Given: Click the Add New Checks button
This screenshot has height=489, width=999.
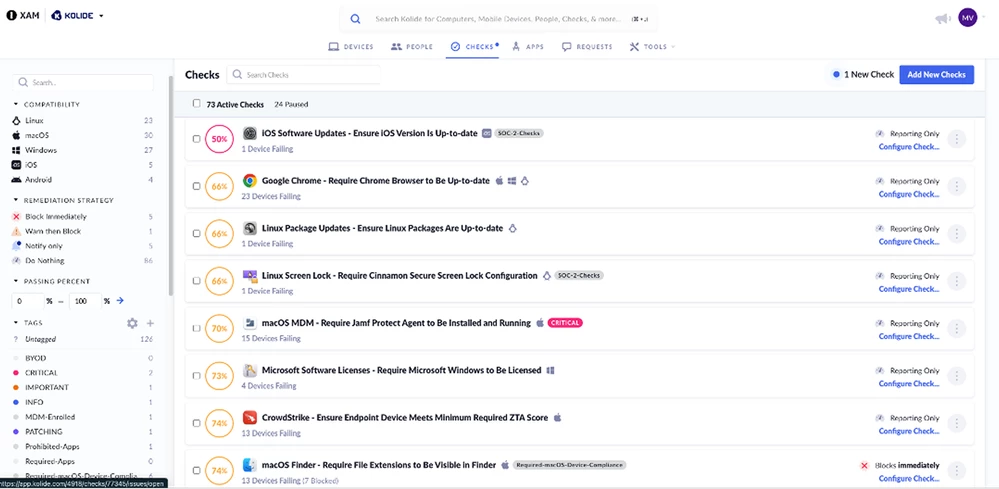Looking at the screenshot, I should [x=937, y=74].
